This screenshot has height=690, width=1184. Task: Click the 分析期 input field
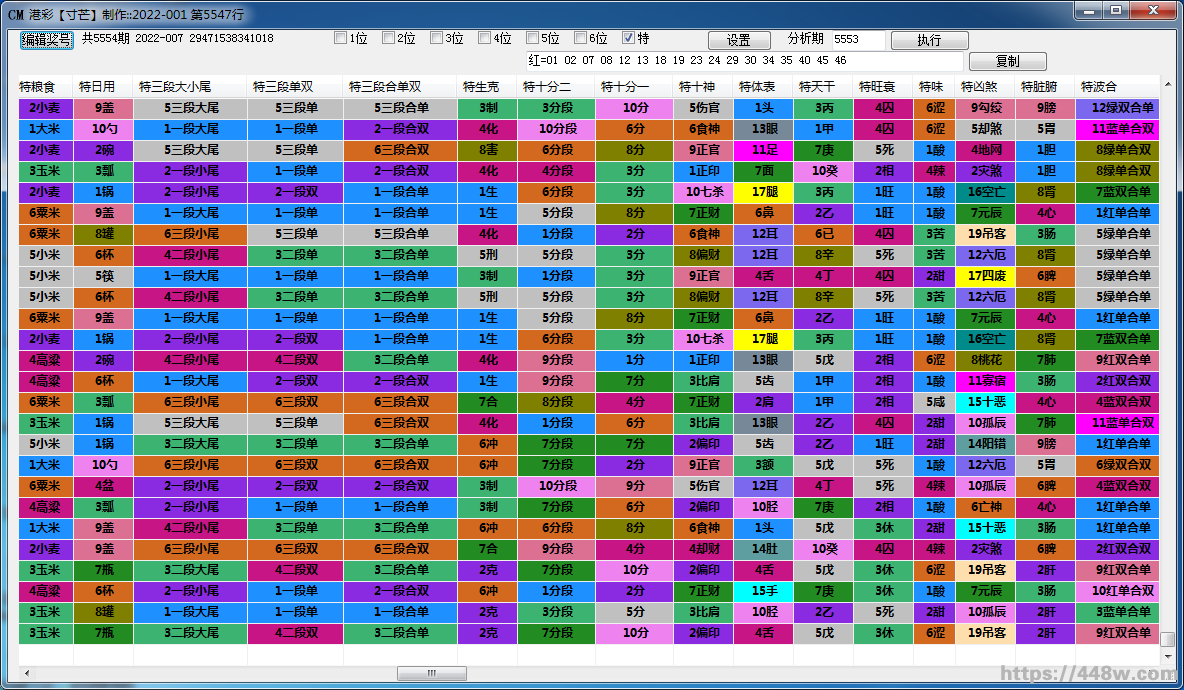pyautogui.click(x=858, y=40)
